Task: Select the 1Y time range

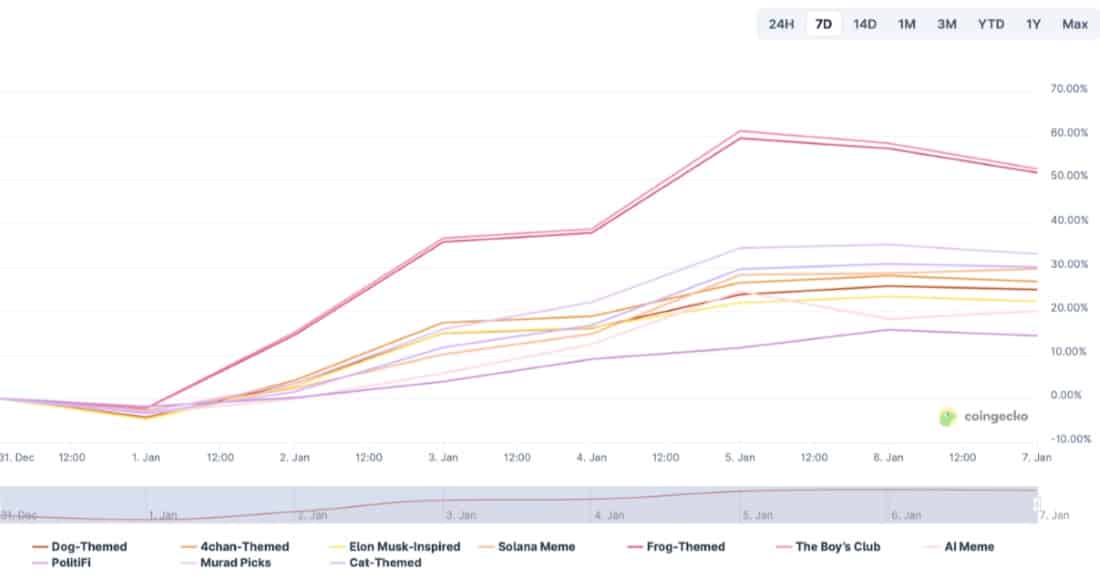Action: [x=1033, y=24]
